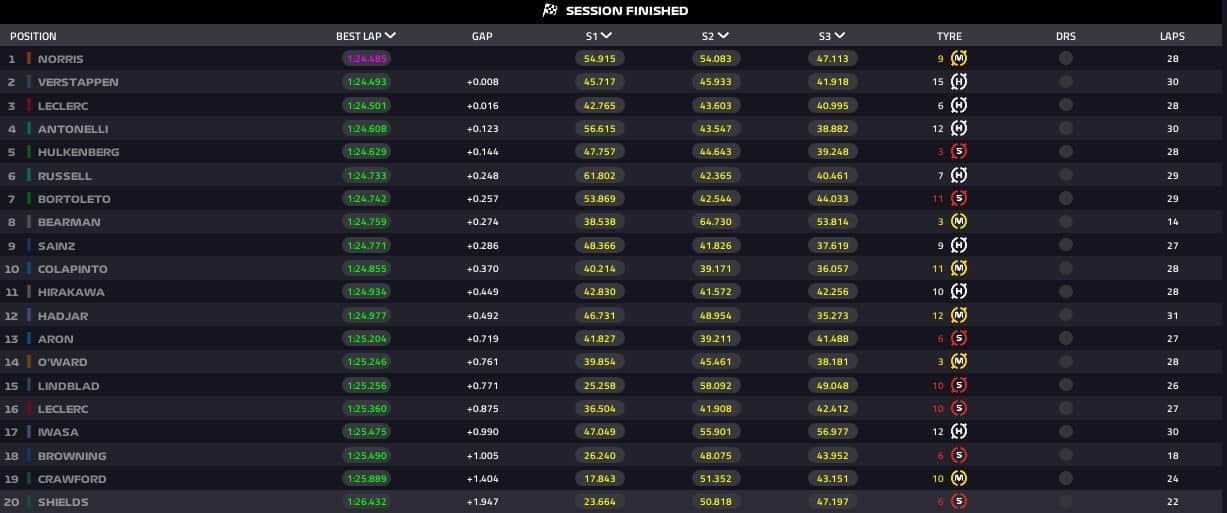Viewport: 1227px width, 513px height.
Task: Open the S1 column dropdown
Action: click(607, 35)
